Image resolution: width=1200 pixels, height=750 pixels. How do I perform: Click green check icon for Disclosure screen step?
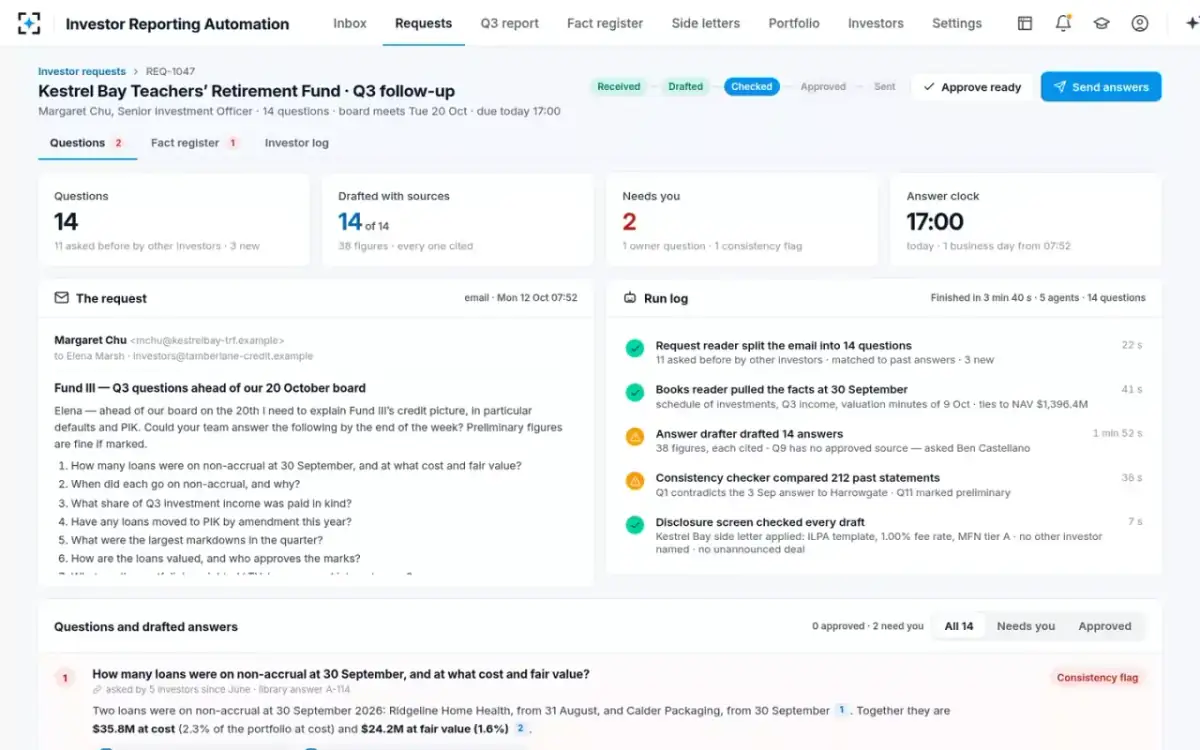pyautogui.click(x=634, y=525)
